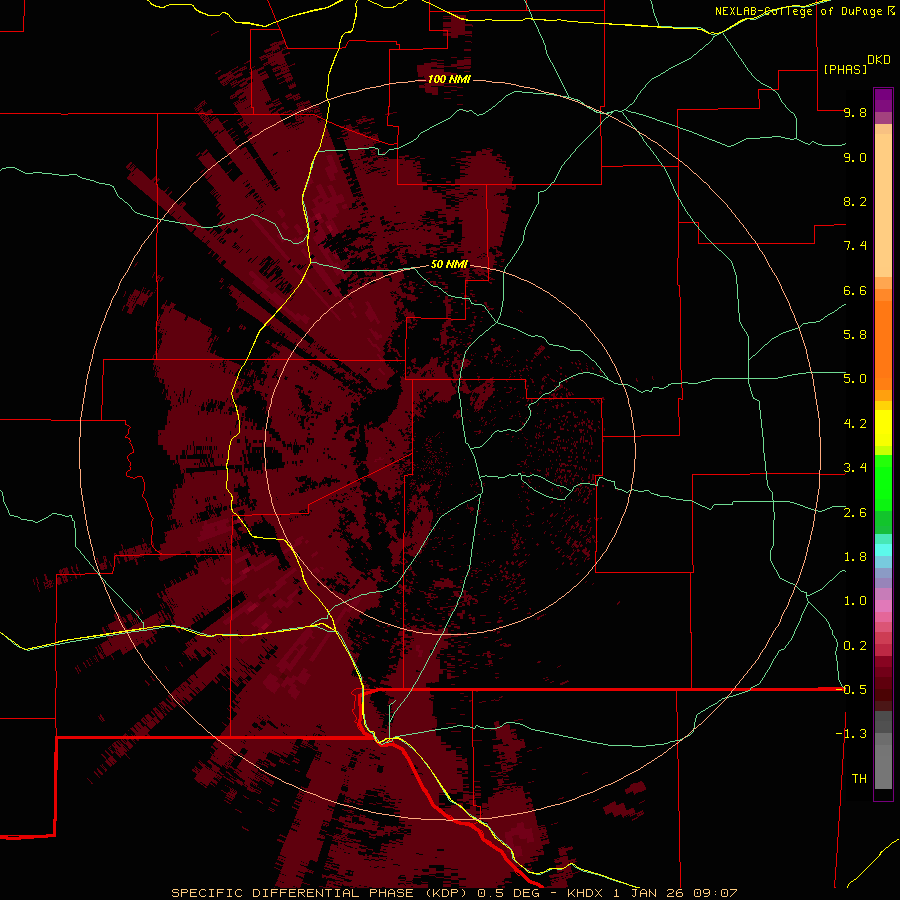
Task: Click the 5.8 value on color scale
Action: pyautogui.click(x=855, y=335)
